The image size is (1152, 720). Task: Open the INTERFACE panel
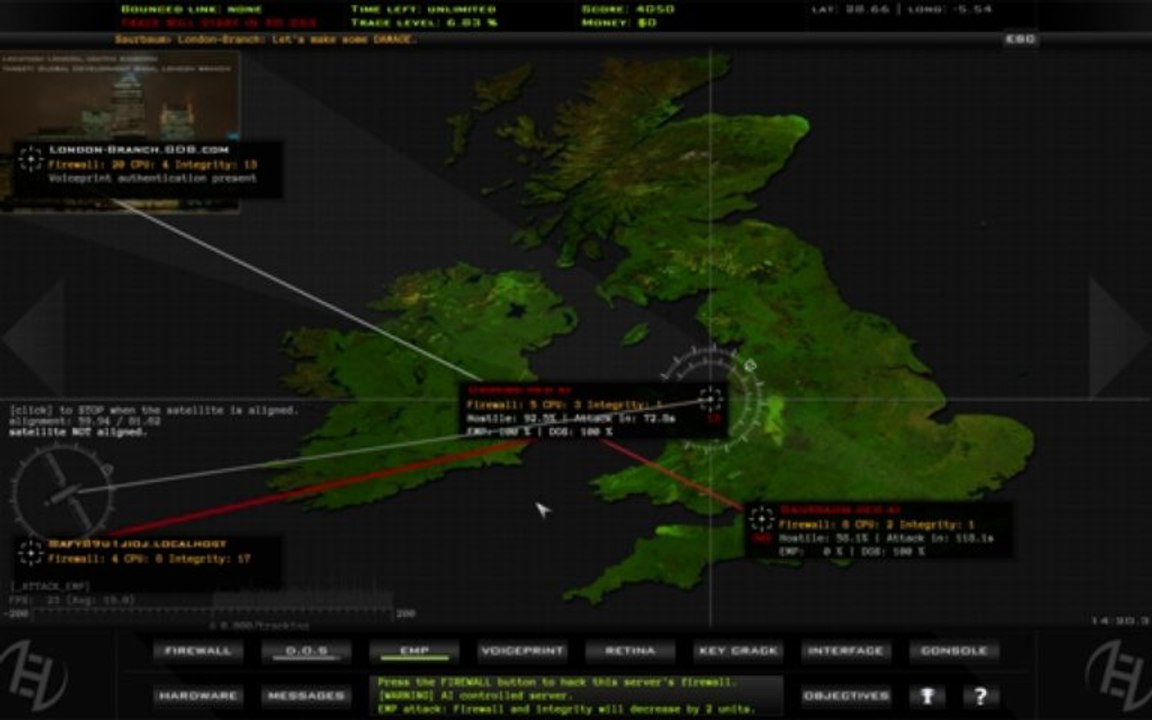coord(846,651)
